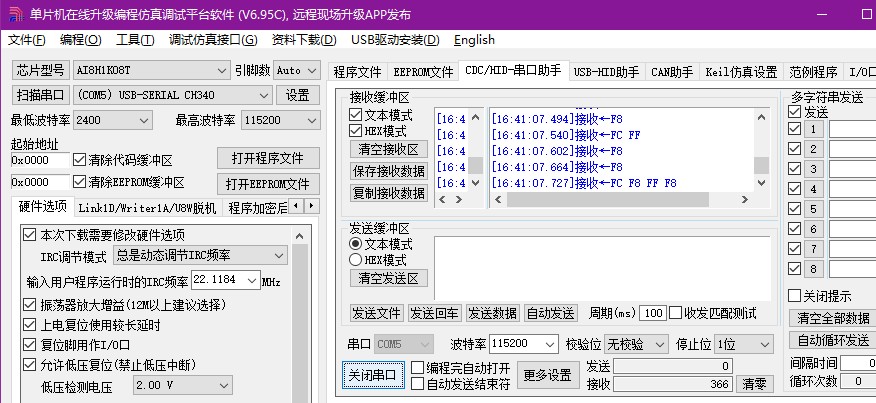Switch to the EEPROM文件 tab

(423, 72)
